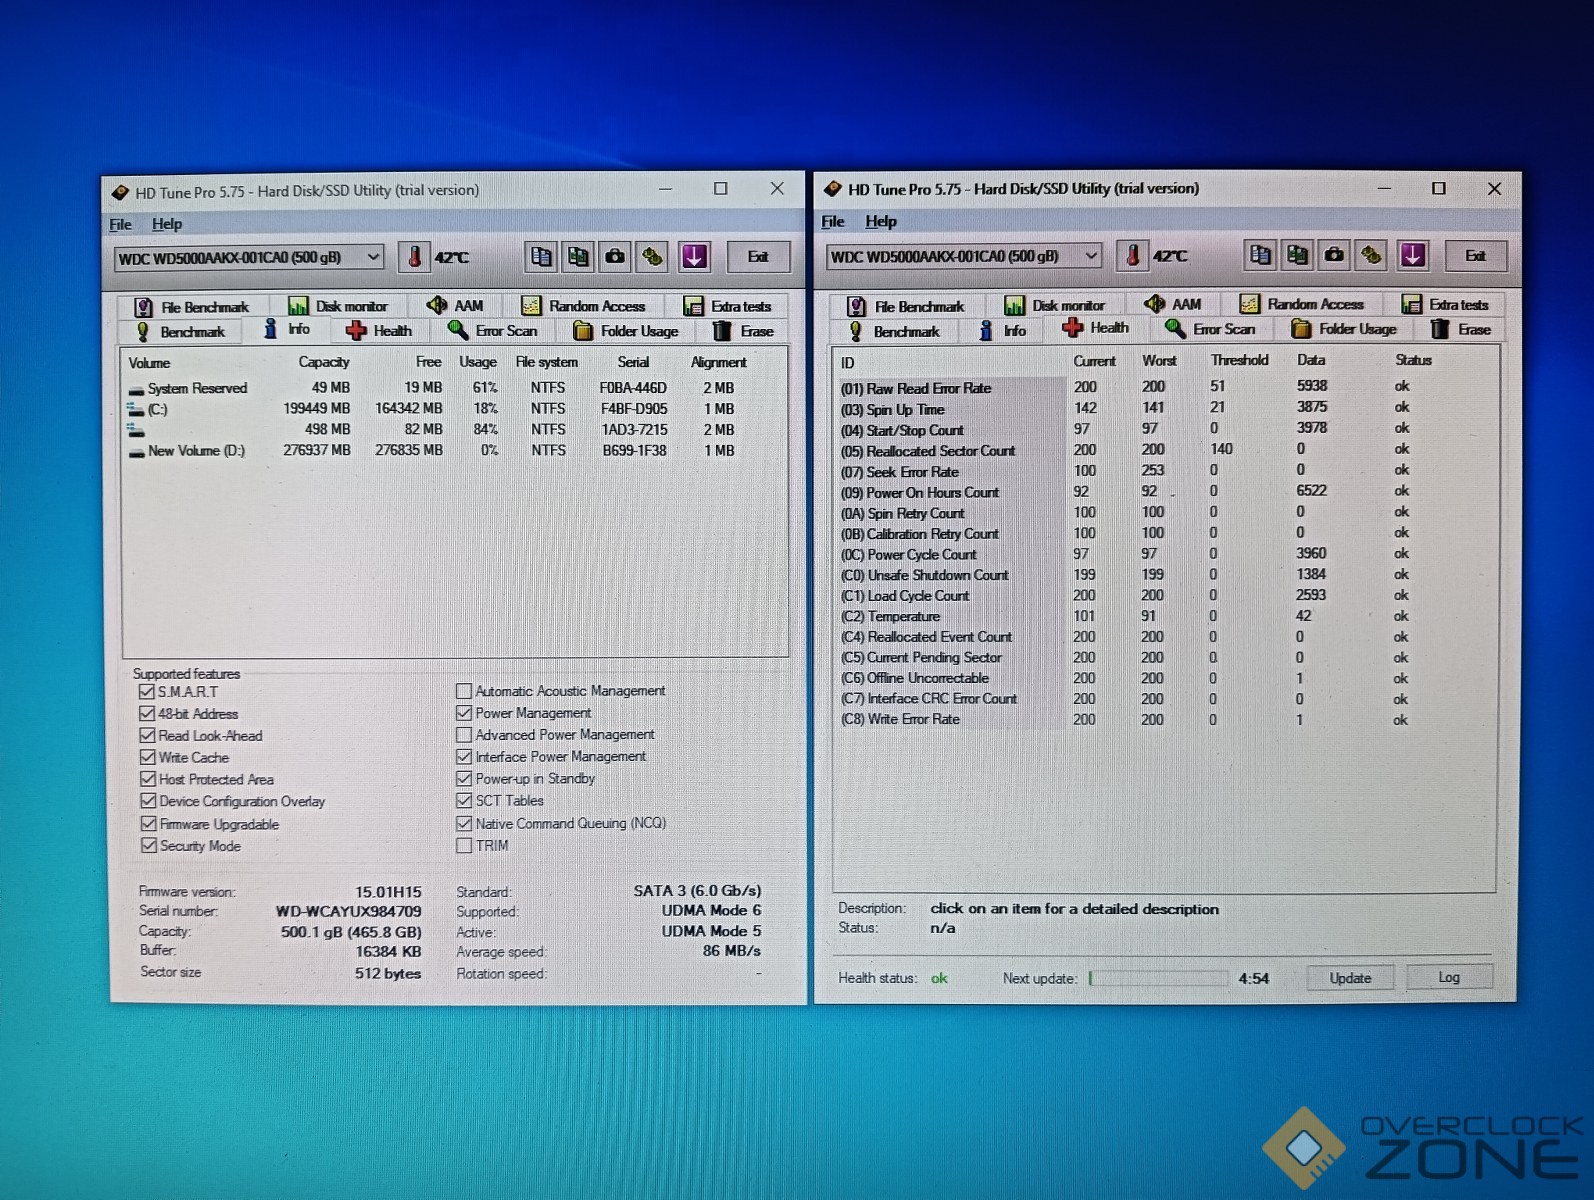This screenshot has height=1200, width=1594.
Task: Open Help menu in left window
Action: [x=167, y=224]
